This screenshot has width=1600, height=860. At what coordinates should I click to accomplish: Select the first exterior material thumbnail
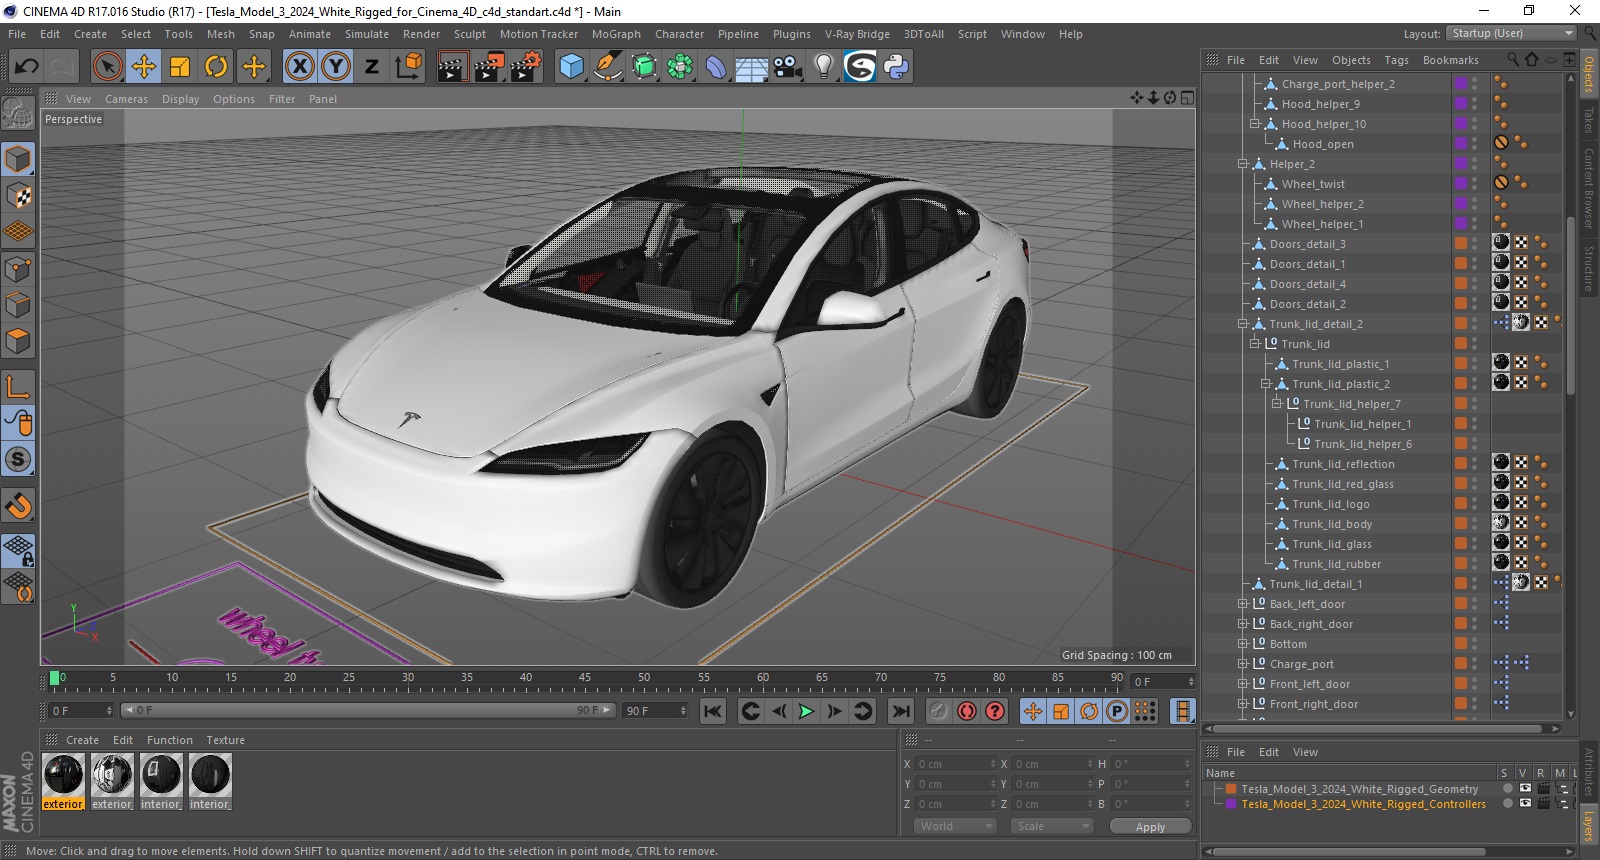point(63,775)
